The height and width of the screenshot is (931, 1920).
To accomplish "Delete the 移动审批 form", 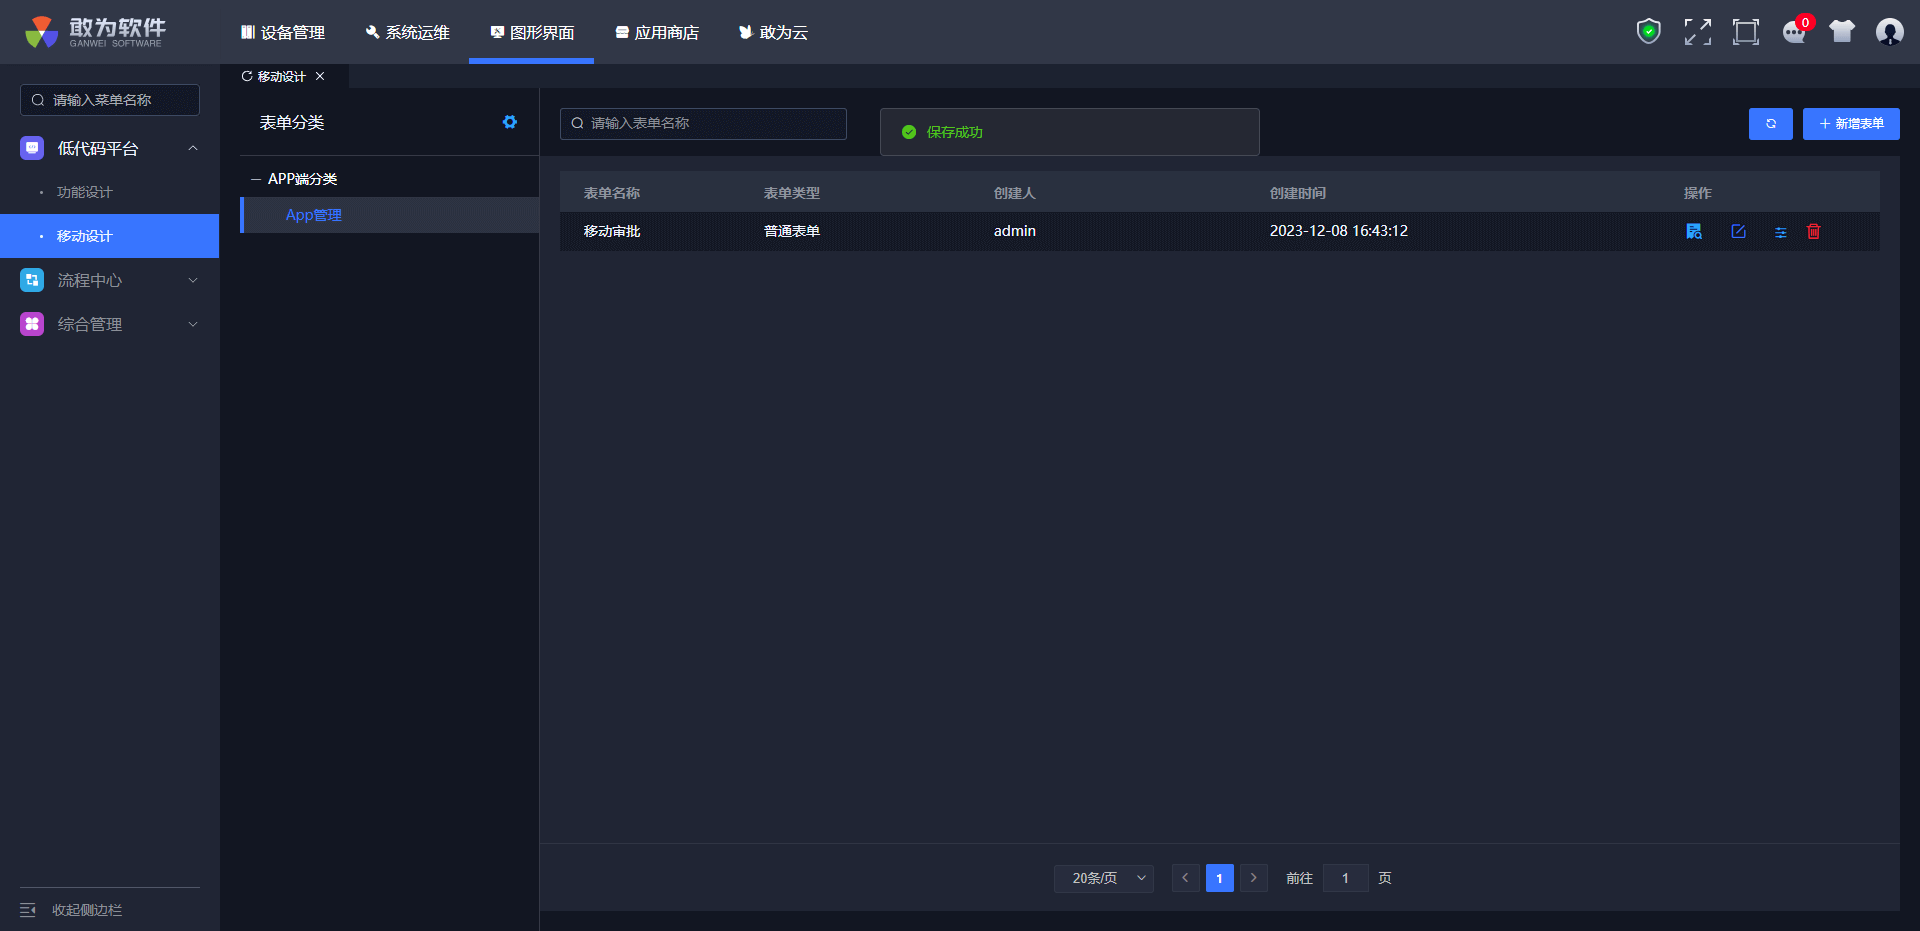I will click(1813, 231).
